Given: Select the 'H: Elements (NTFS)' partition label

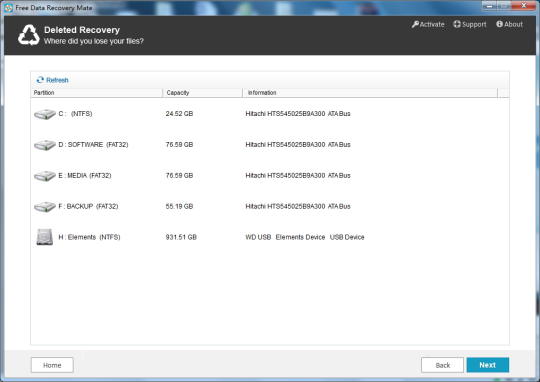Looking at the screenshot, I should 90,237.
